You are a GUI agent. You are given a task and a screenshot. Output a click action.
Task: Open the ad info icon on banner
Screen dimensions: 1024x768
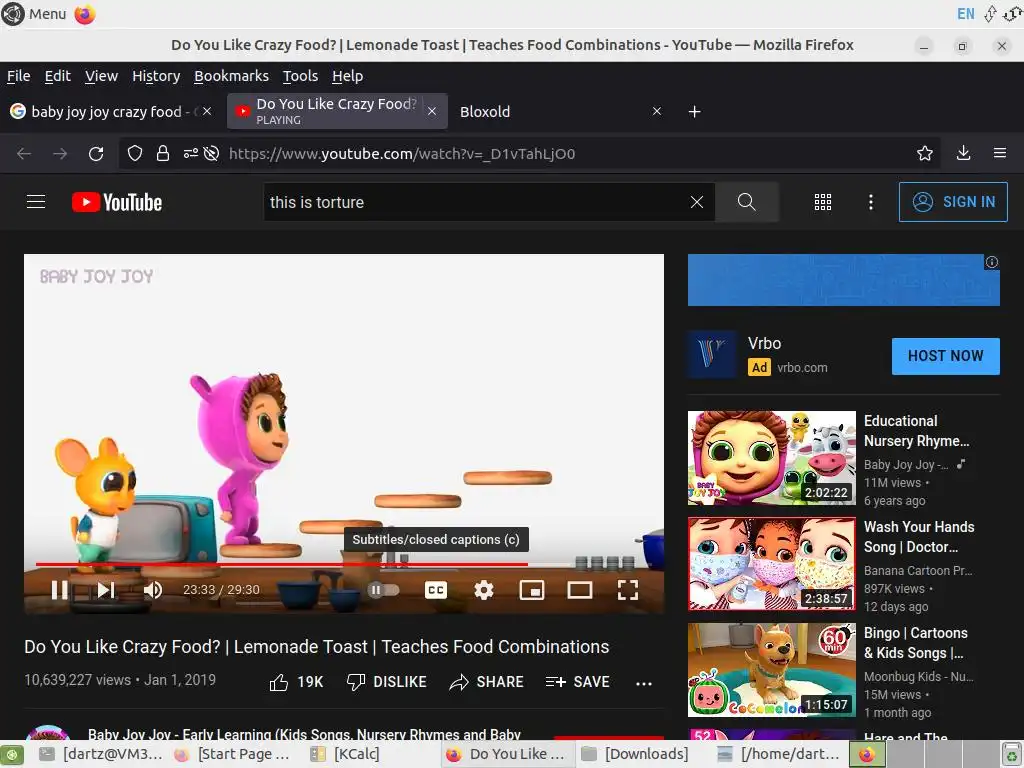991,262
